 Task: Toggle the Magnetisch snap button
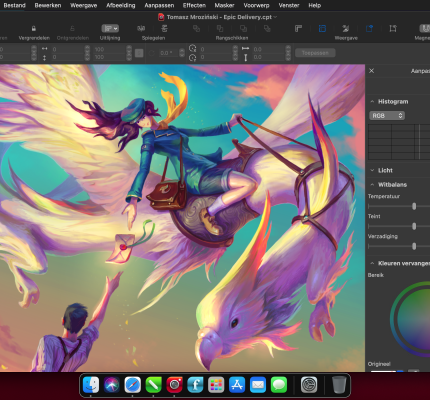click(x=425, y=28)
